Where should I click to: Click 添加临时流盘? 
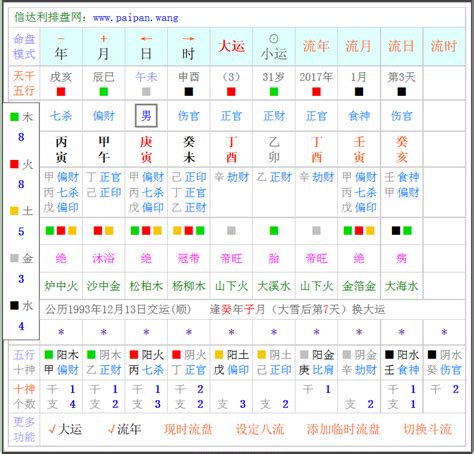coord(344,429)
